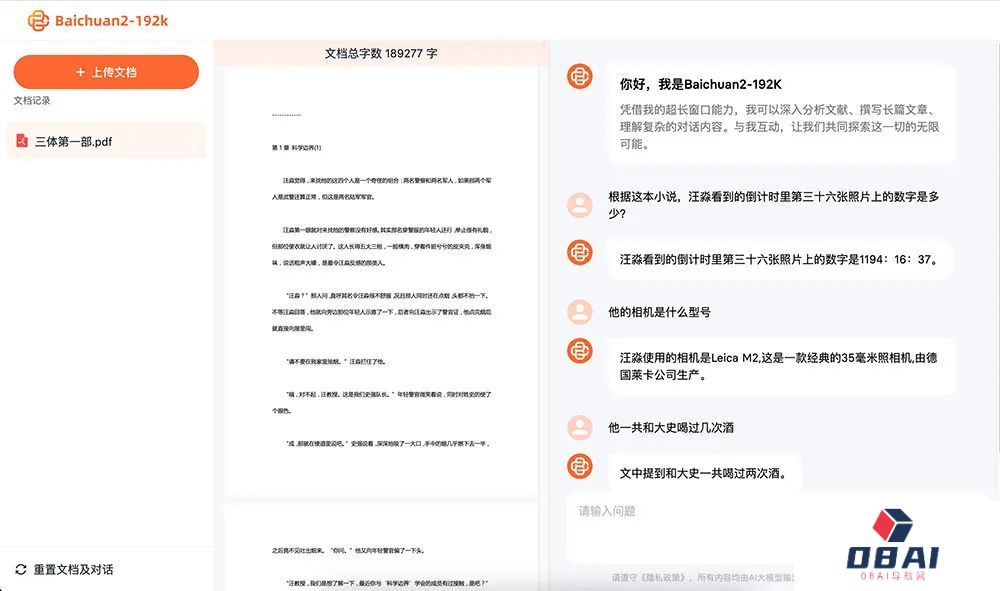The width and height of the screenshot is (1000, 591).
Task: Click user avatar beside 他的相机是什么型号
Action: point(580,312)
